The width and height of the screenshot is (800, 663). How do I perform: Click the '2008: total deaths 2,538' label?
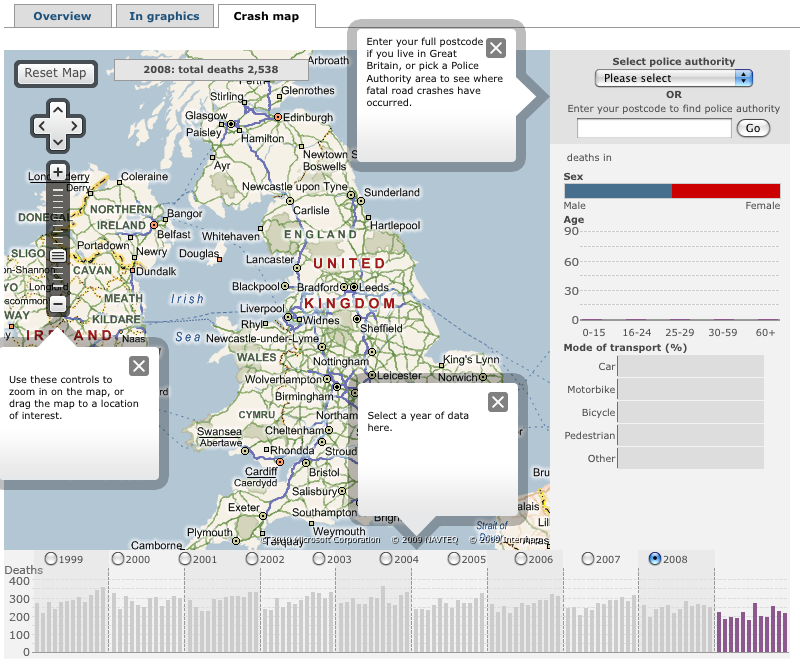(211, 70)
